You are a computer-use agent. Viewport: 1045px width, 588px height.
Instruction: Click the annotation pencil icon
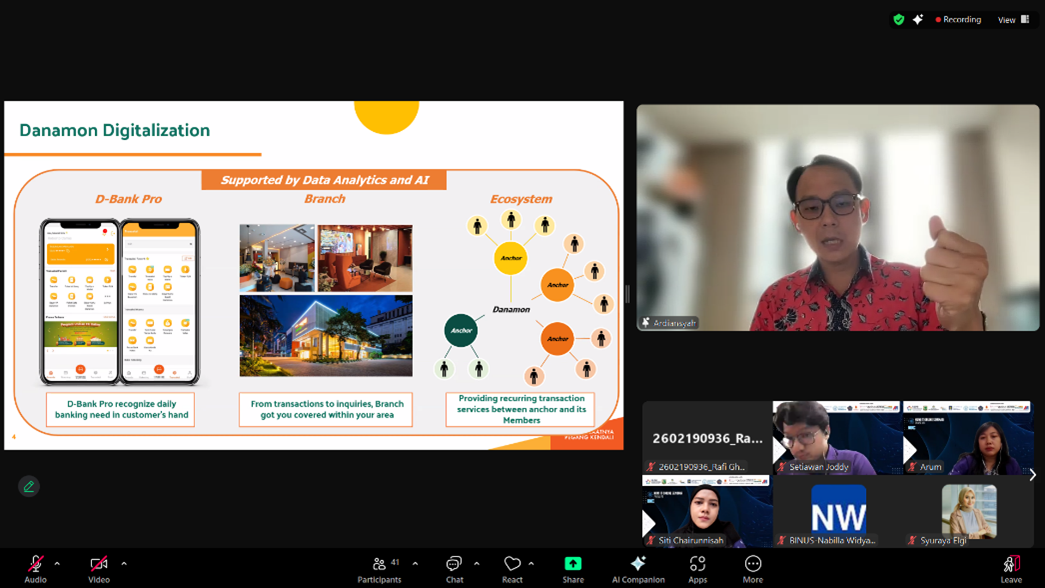pos(29,487)
